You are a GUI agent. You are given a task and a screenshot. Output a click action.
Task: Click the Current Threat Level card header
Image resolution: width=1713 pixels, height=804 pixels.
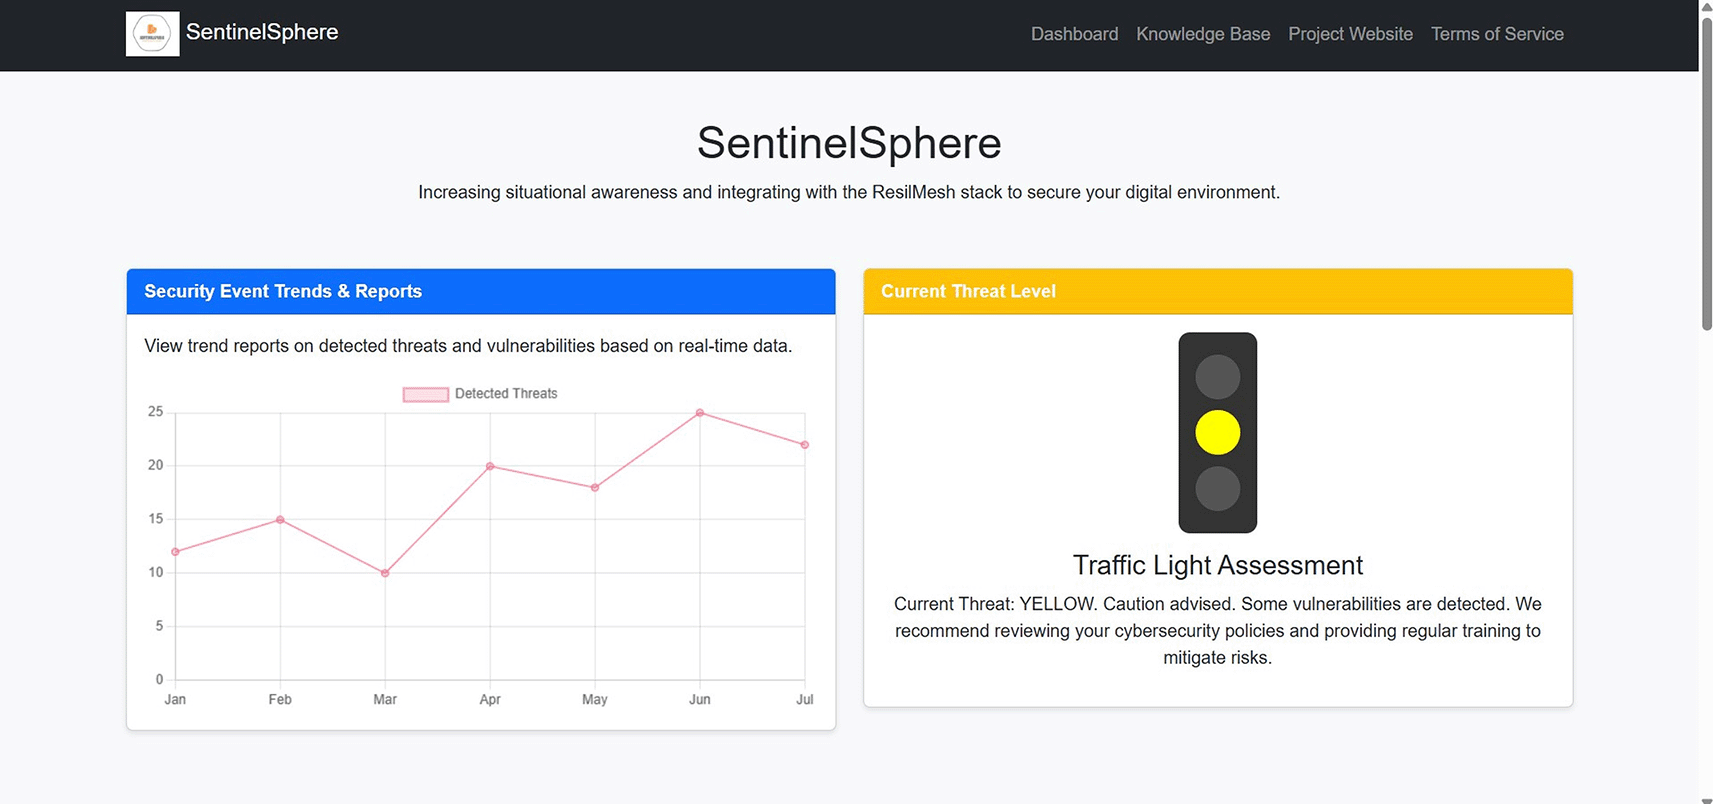(1218, 291)
